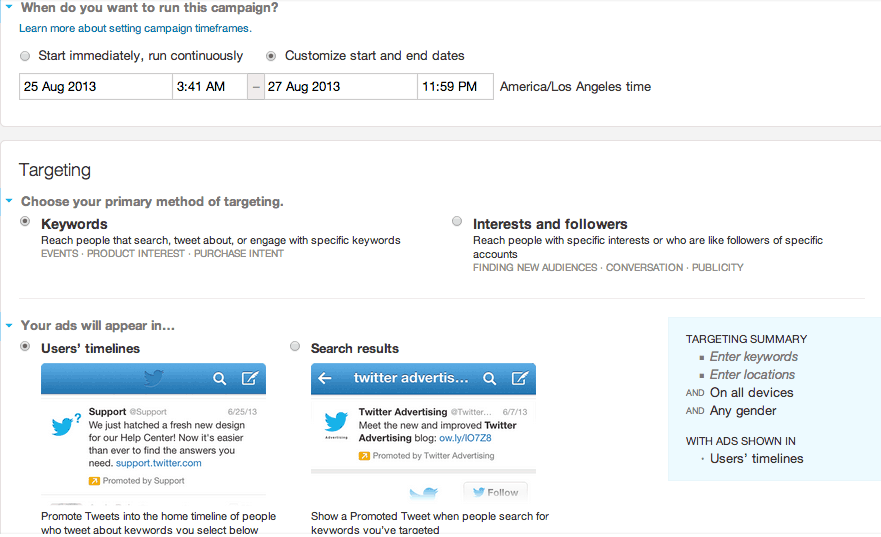Select 'Search results' ad placement radio button
Screen dimensions: 881x537
click(295, 346)
